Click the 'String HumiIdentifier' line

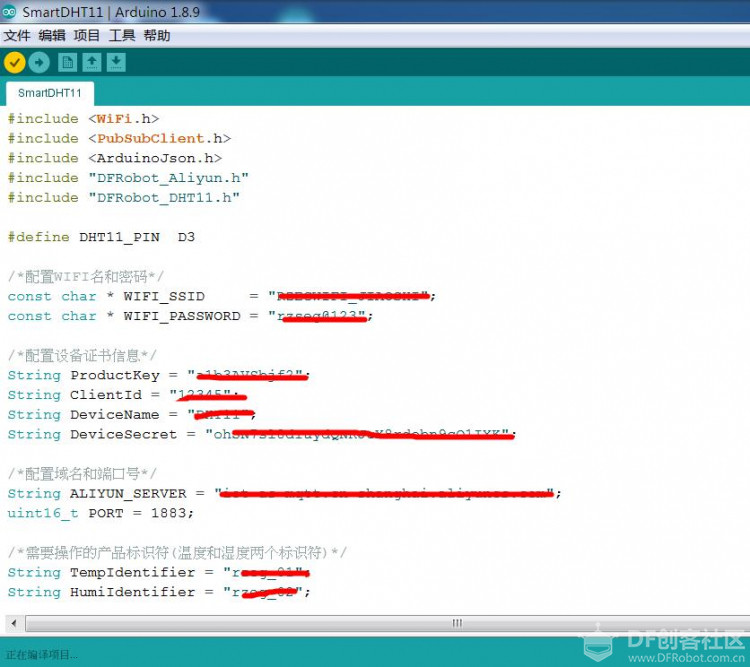159,592
